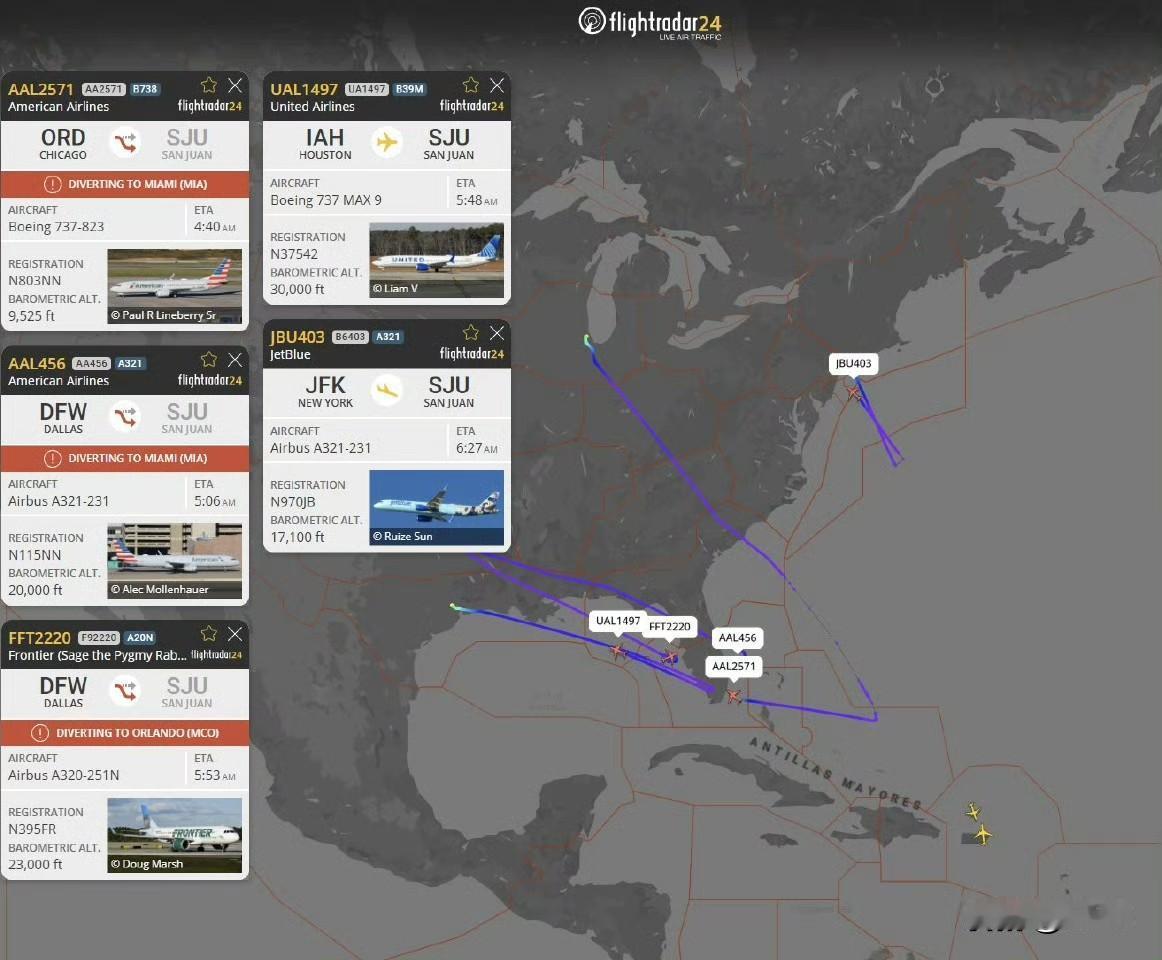Click Diverting to Miami banner on AAL456

click(125, 458)
